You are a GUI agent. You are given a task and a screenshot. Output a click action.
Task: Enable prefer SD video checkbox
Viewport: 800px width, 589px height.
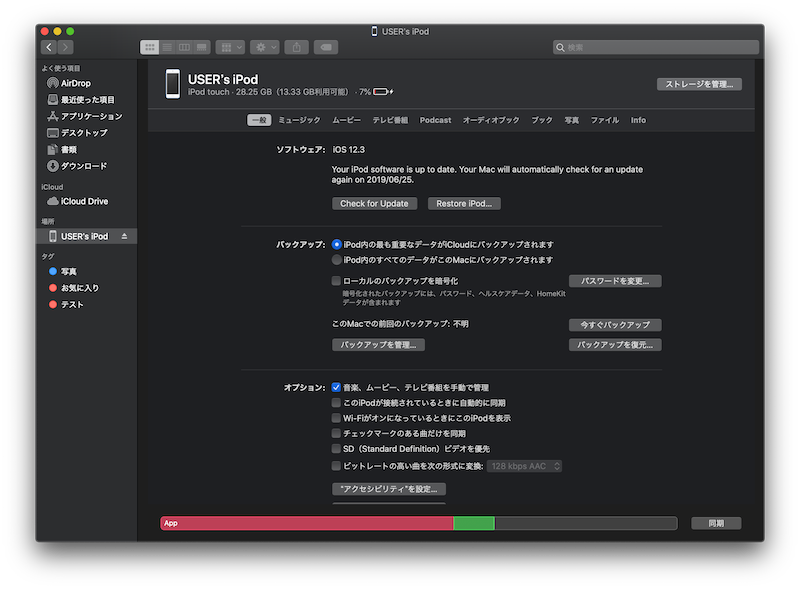pos(336,449)
